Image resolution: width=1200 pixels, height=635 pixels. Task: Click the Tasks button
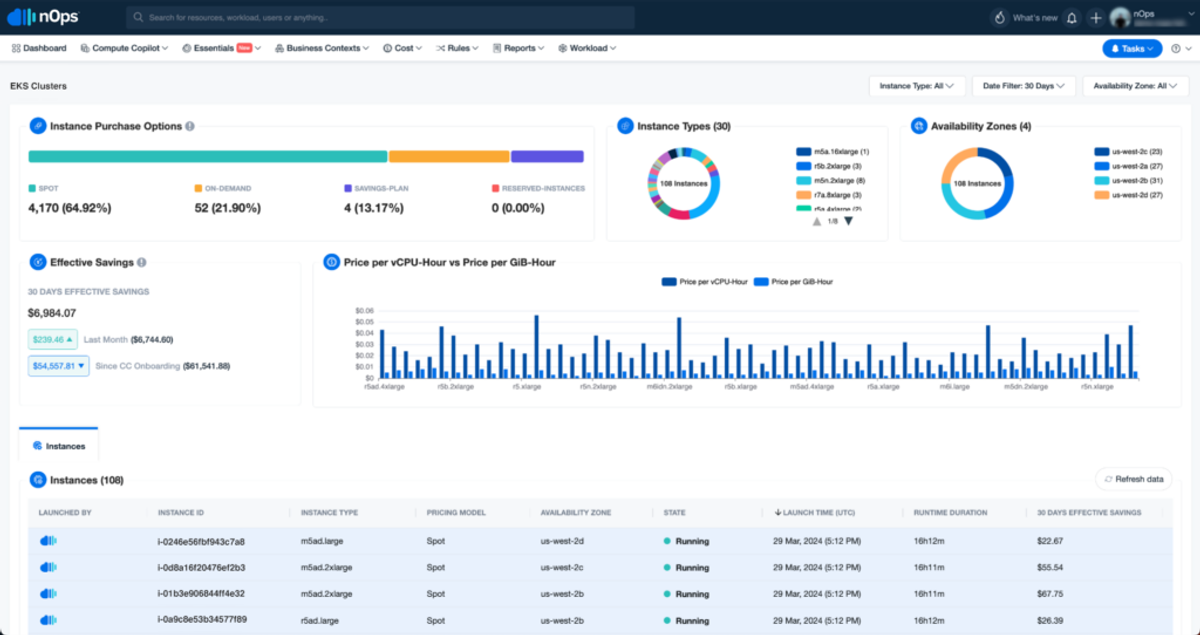(x=1132, y=48)
